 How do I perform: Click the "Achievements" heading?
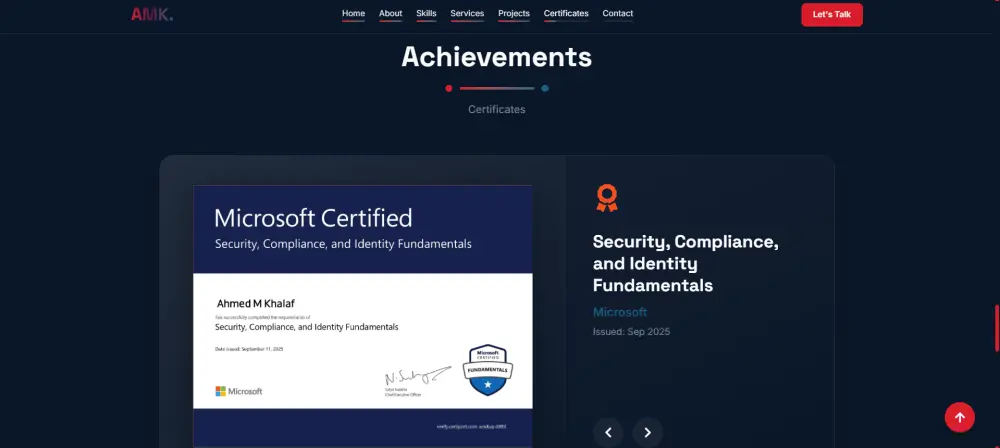(x=496, y=57)
